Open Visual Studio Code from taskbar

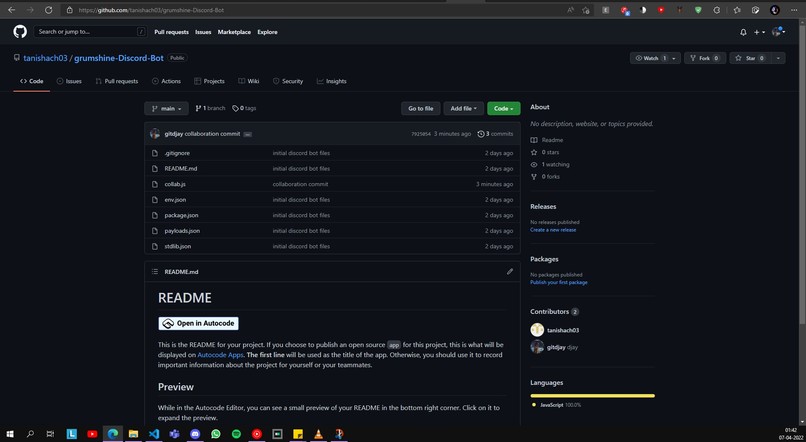coord(154,434)
